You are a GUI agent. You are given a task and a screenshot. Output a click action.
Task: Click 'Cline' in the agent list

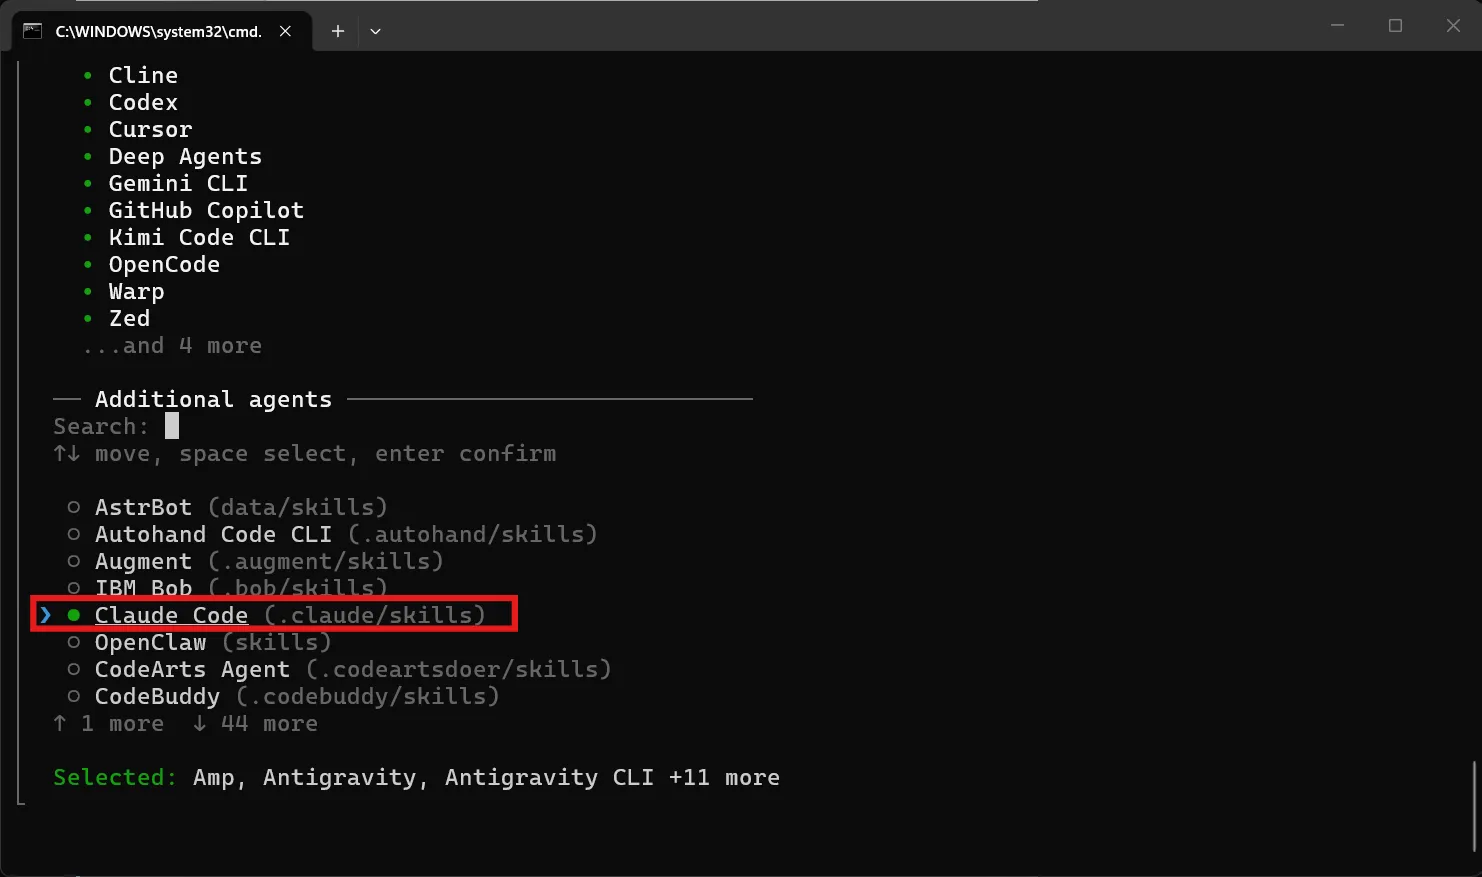pos(143,75)
